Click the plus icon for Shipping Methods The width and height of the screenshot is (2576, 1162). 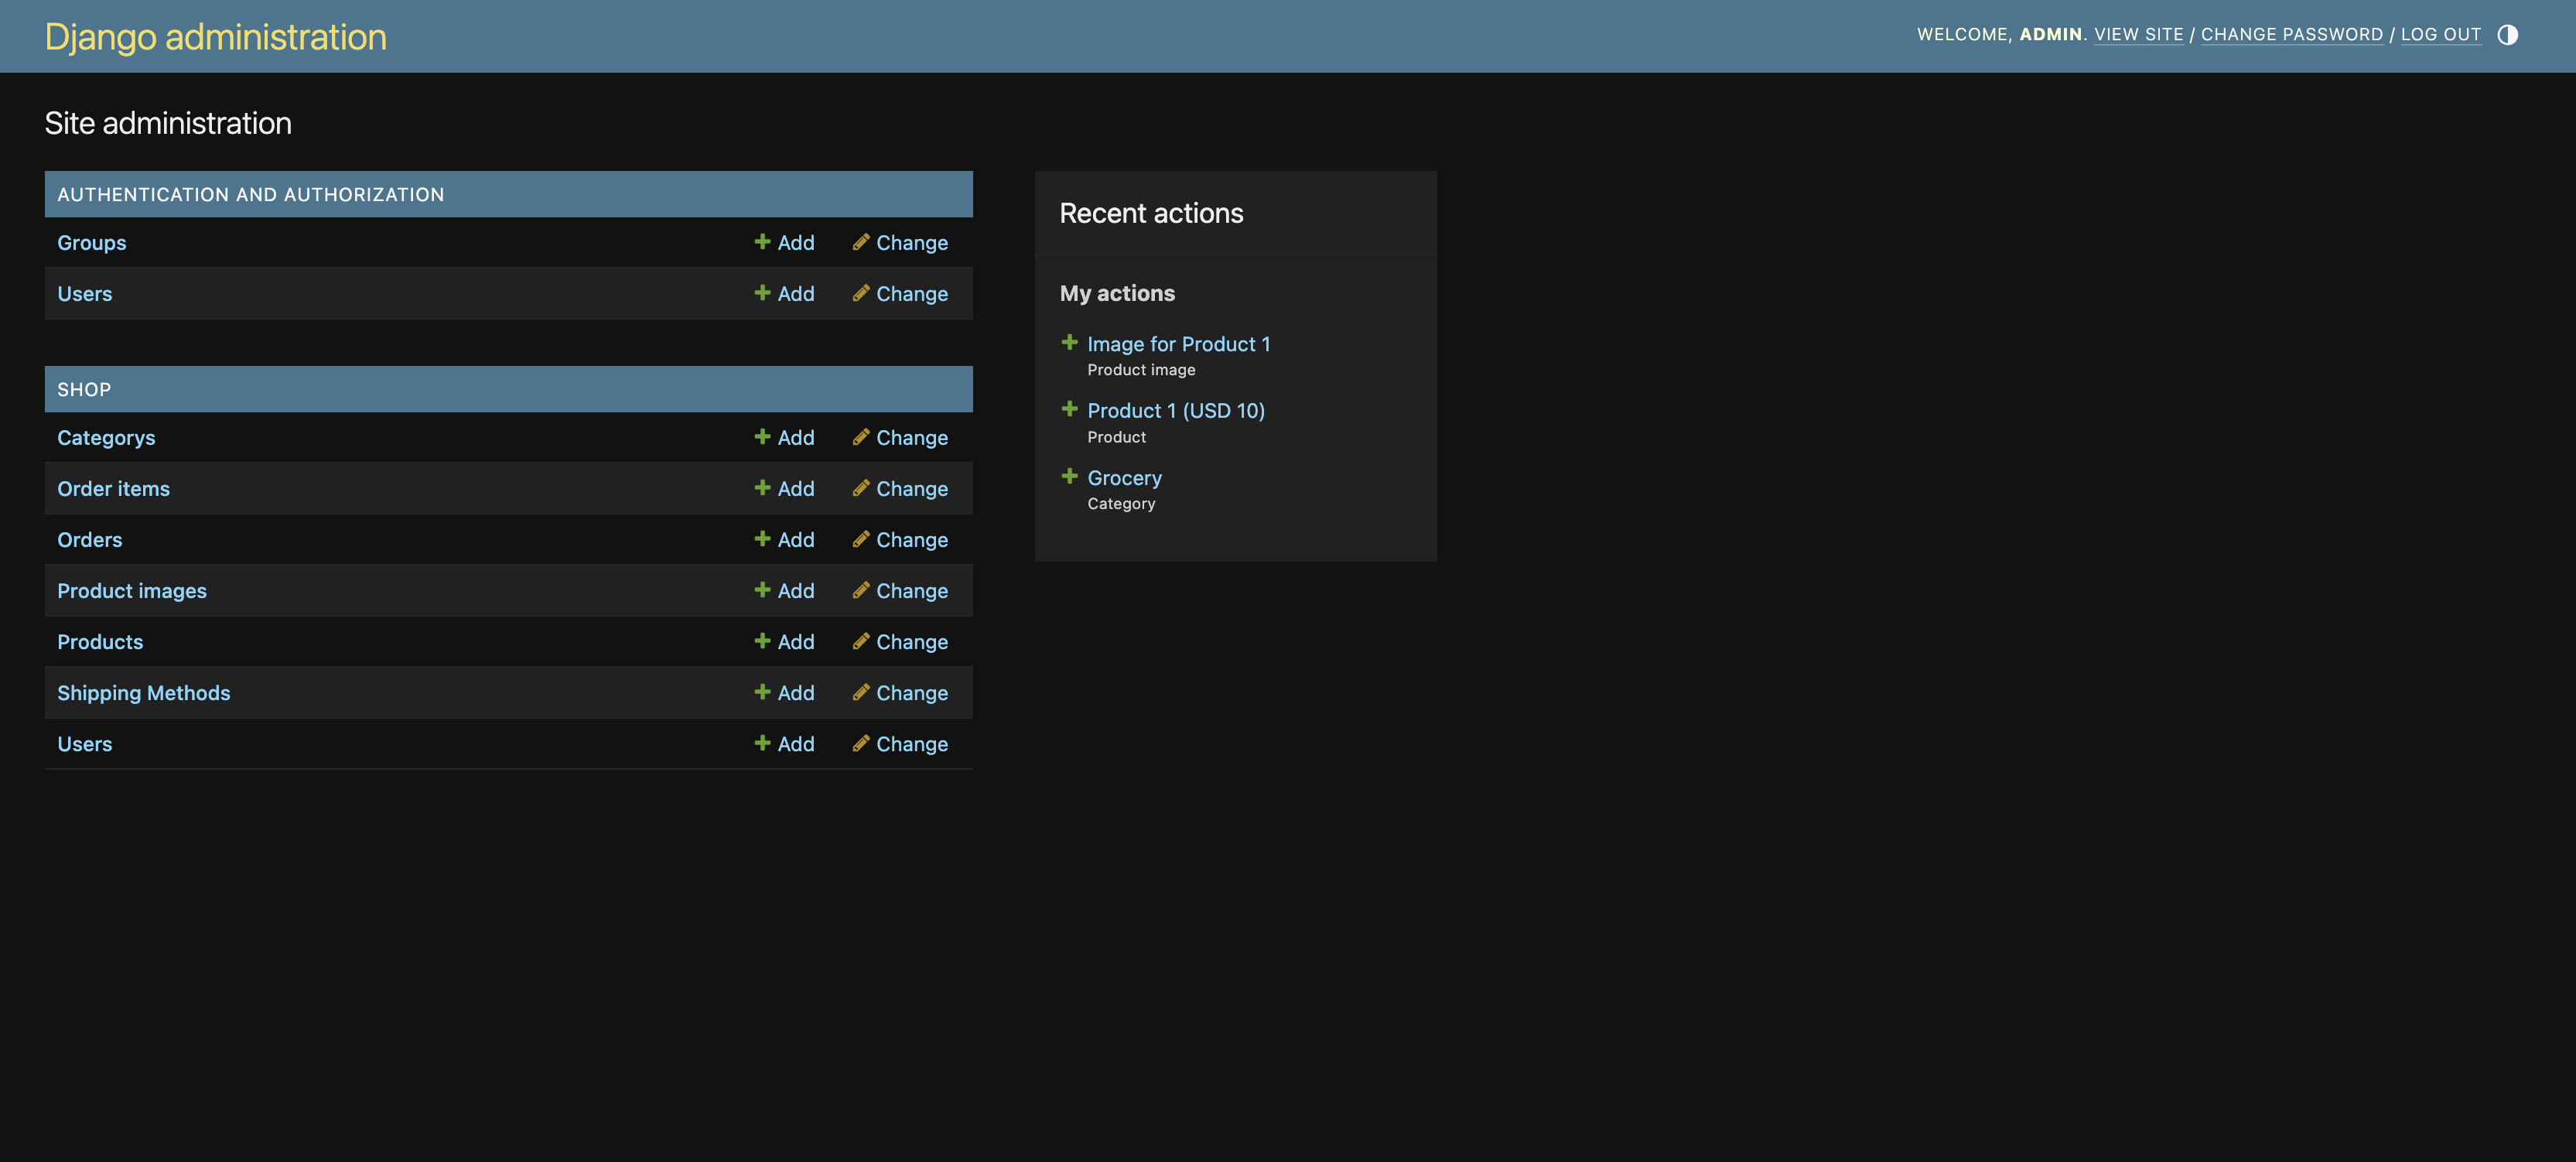(x=762, y=692)
